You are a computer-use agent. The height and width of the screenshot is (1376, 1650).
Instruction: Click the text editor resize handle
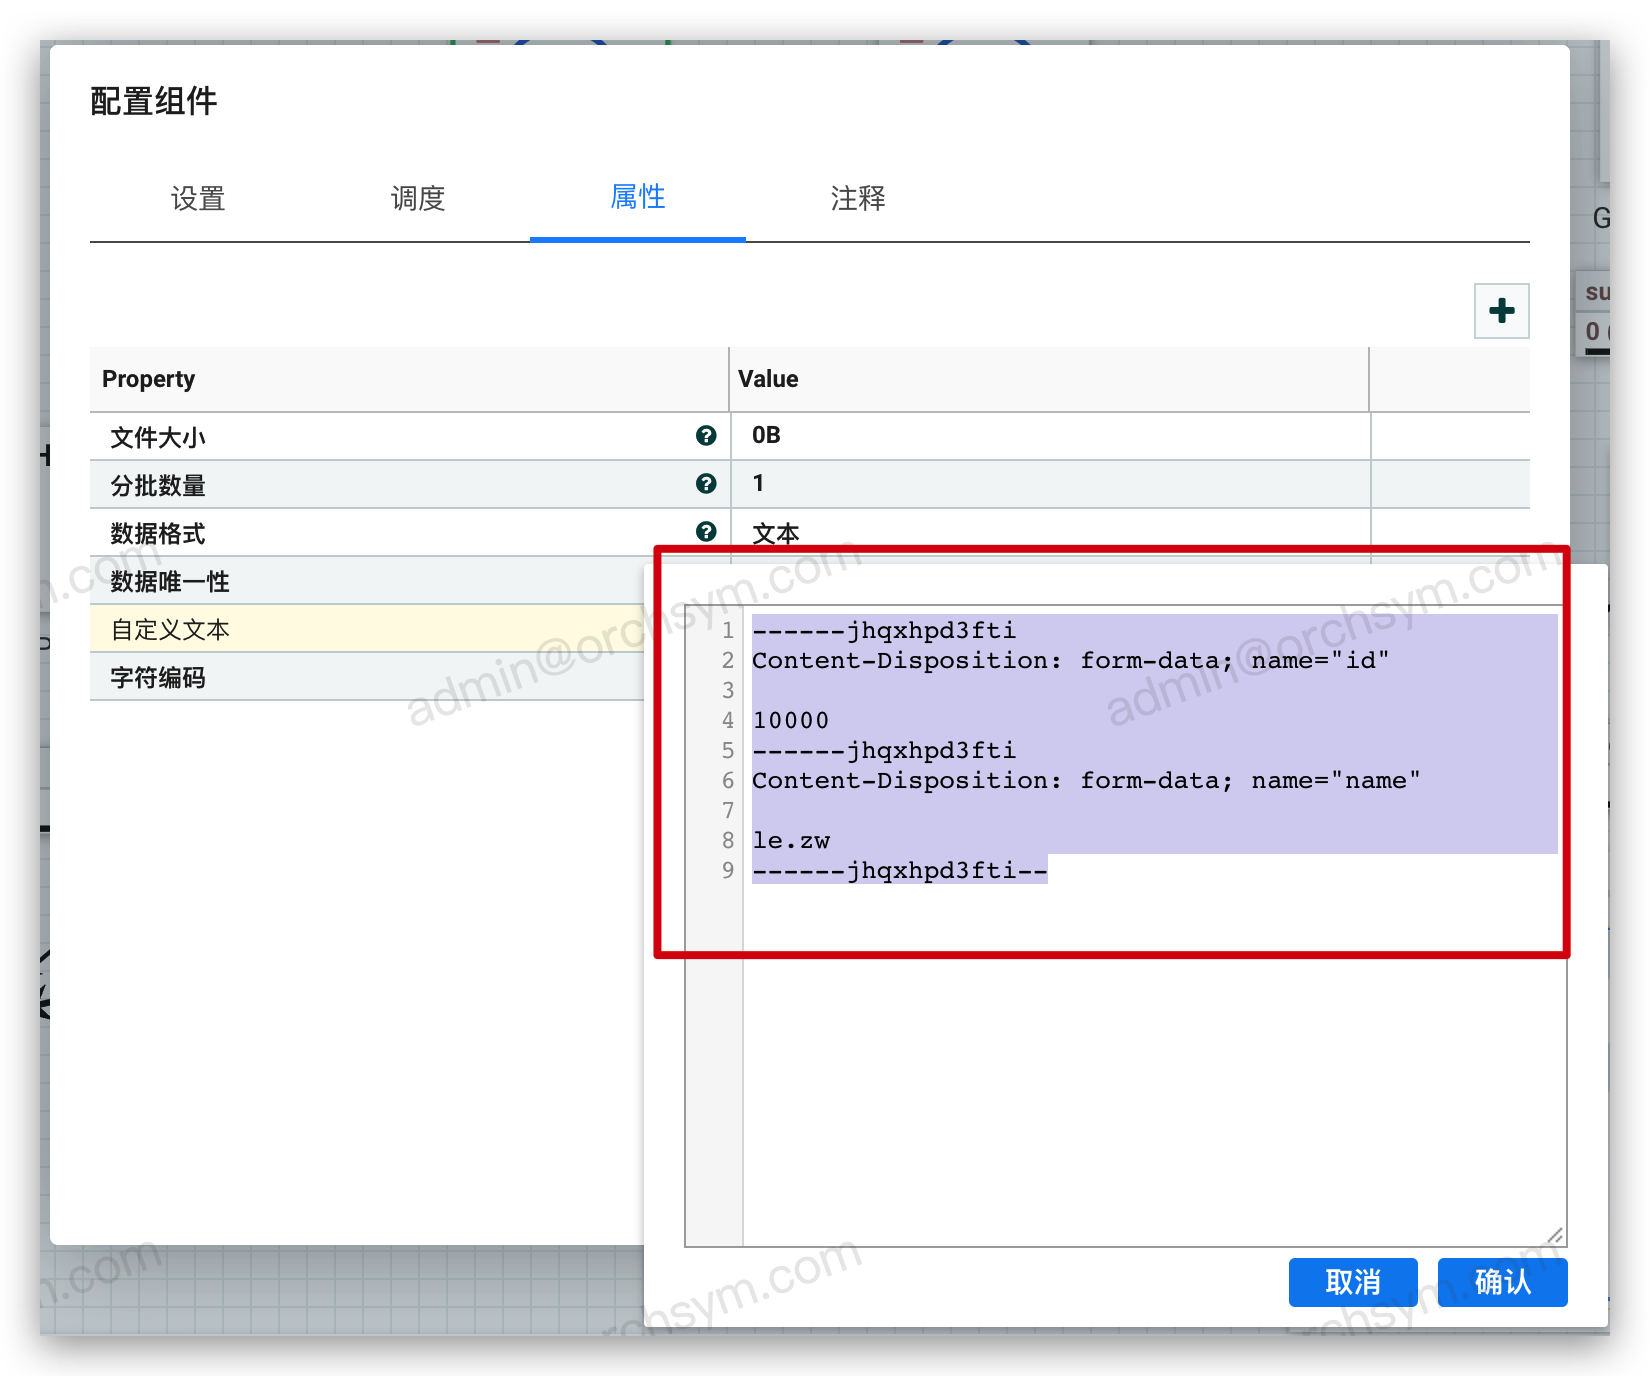[1555, 1236]
